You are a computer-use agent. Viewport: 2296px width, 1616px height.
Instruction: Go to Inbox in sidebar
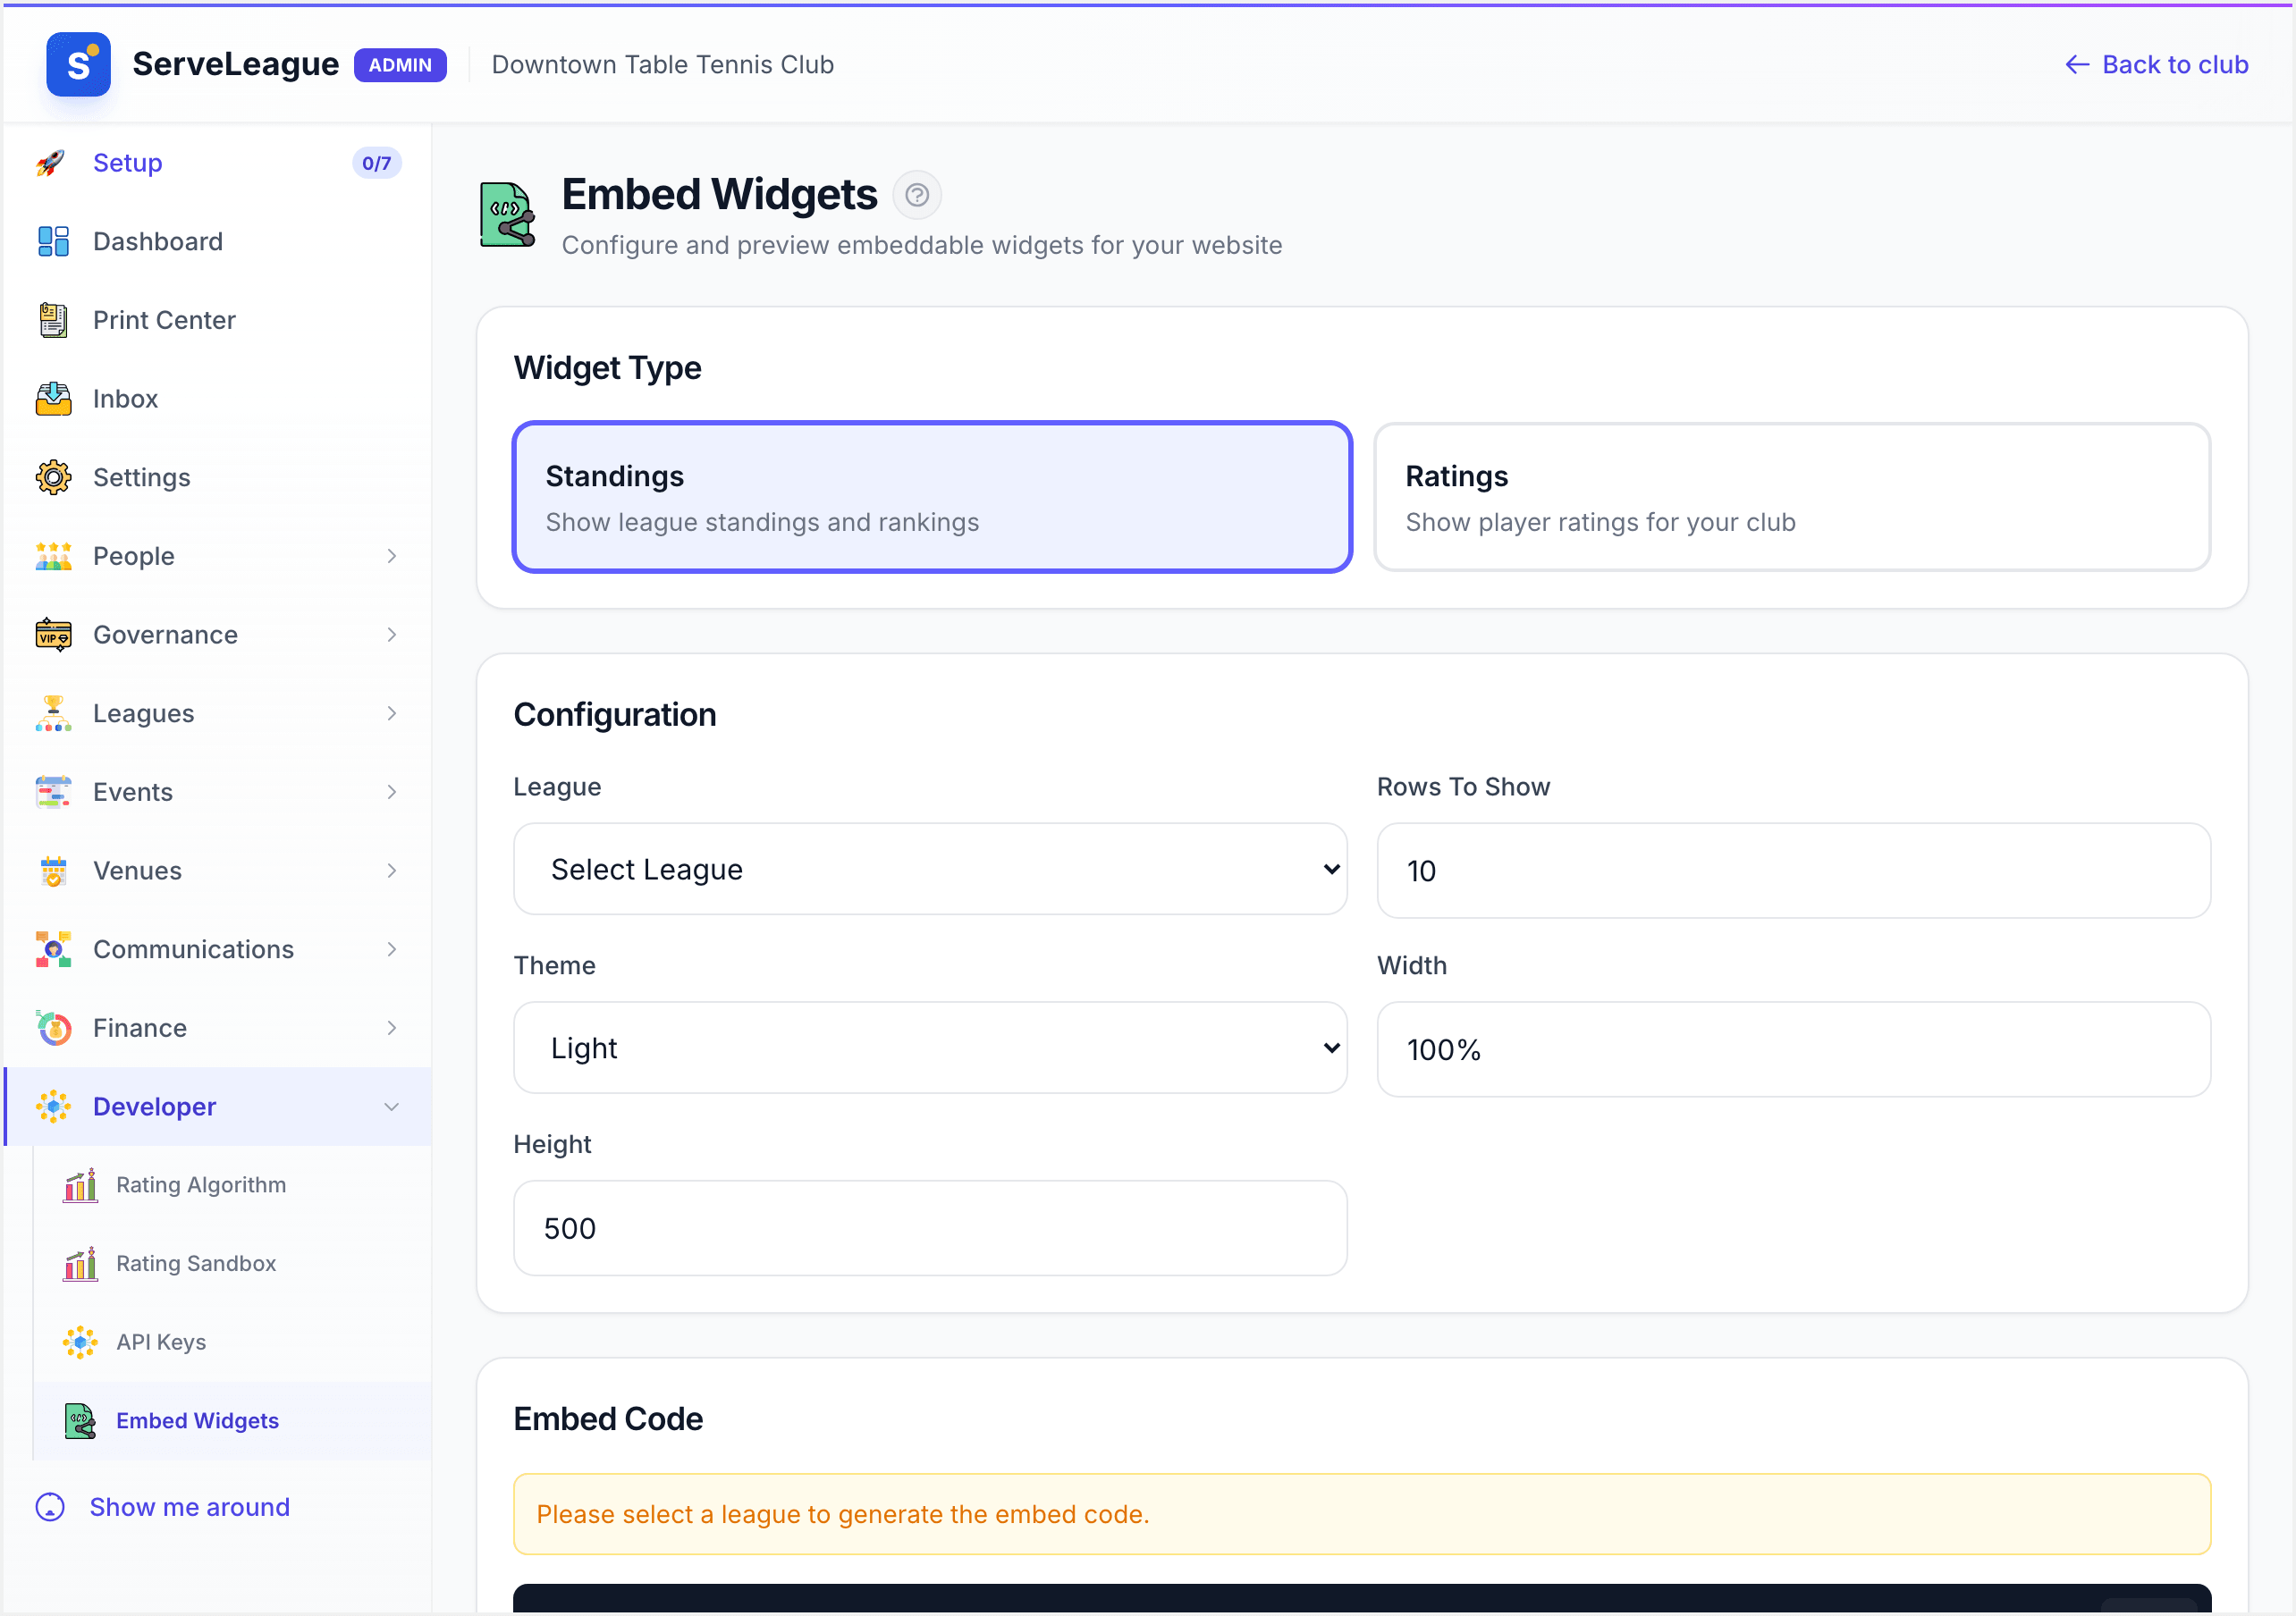(218, 399)
